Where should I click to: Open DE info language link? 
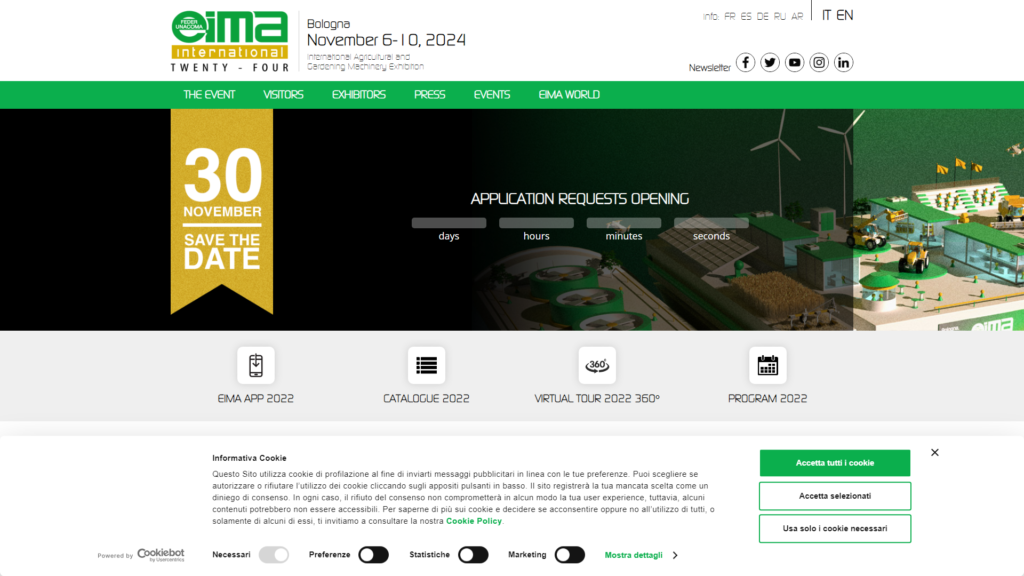(x=762, y=16)
